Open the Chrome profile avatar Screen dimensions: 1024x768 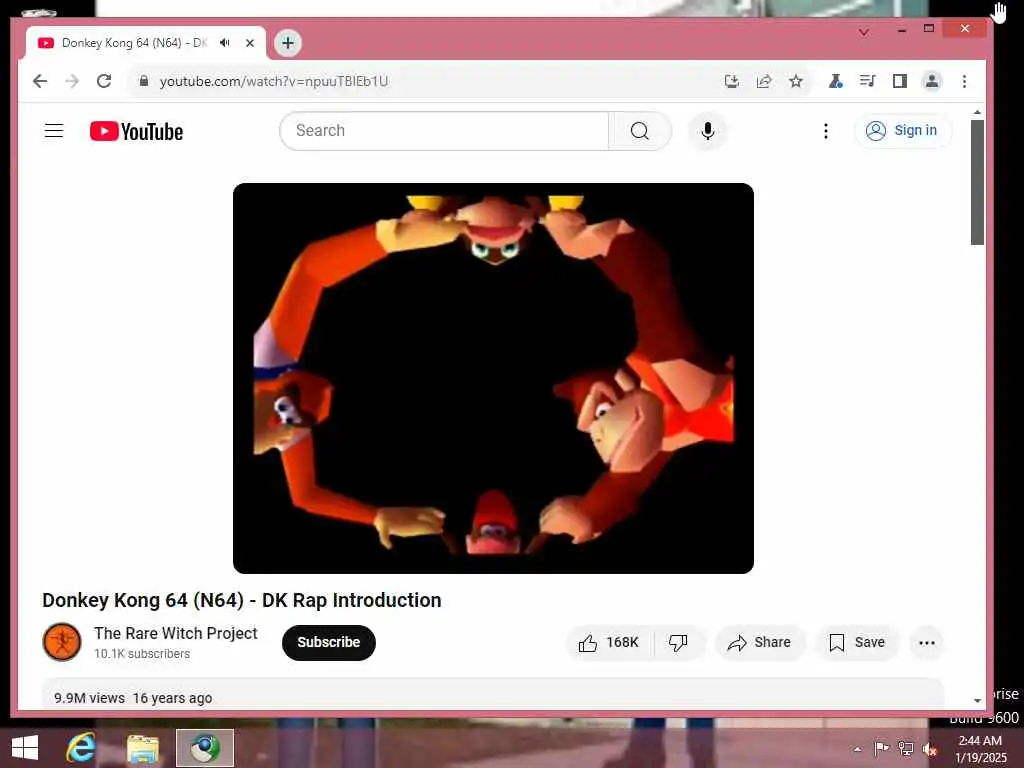(932, 81)
